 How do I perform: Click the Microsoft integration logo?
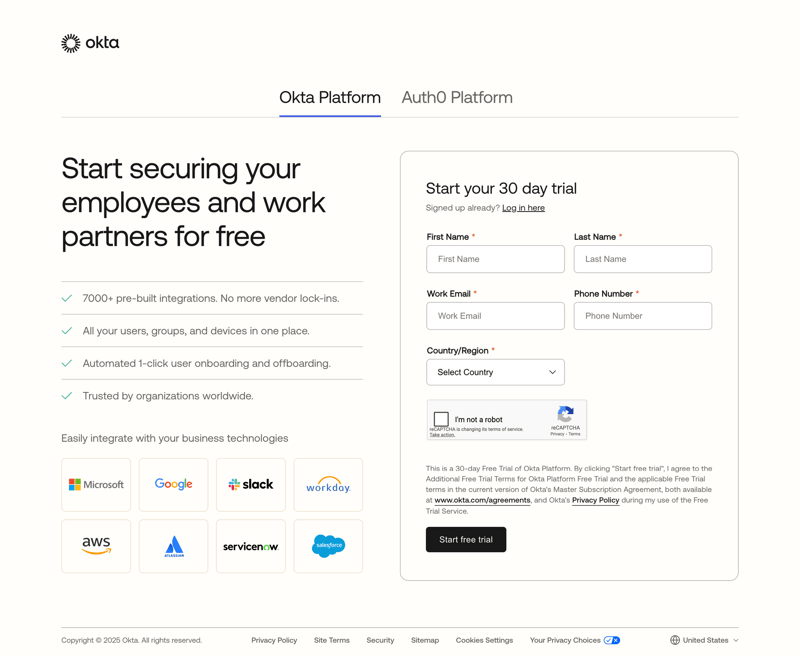96,484
